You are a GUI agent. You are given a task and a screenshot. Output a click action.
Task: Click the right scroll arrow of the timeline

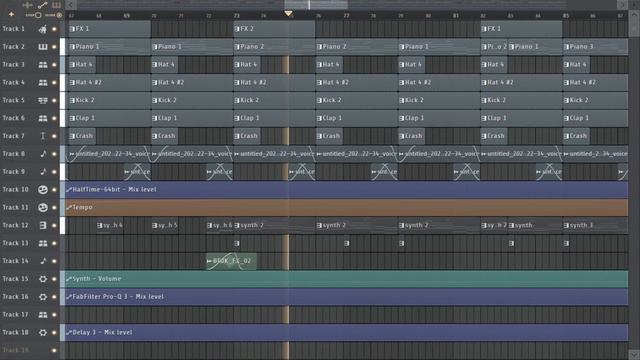pyautogui.click(x=623, y=5)
